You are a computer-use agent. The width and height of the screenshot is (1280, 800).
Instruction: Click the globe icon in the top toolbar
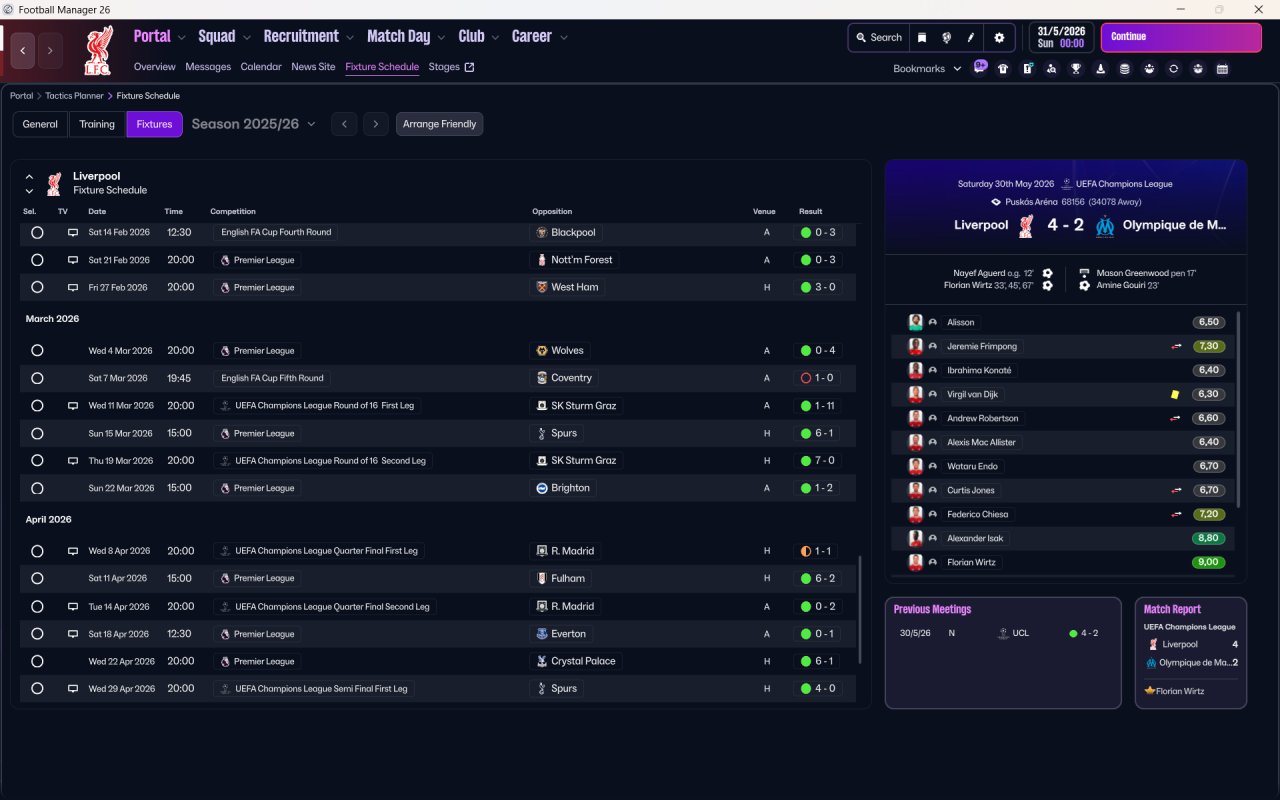(946, 38)
